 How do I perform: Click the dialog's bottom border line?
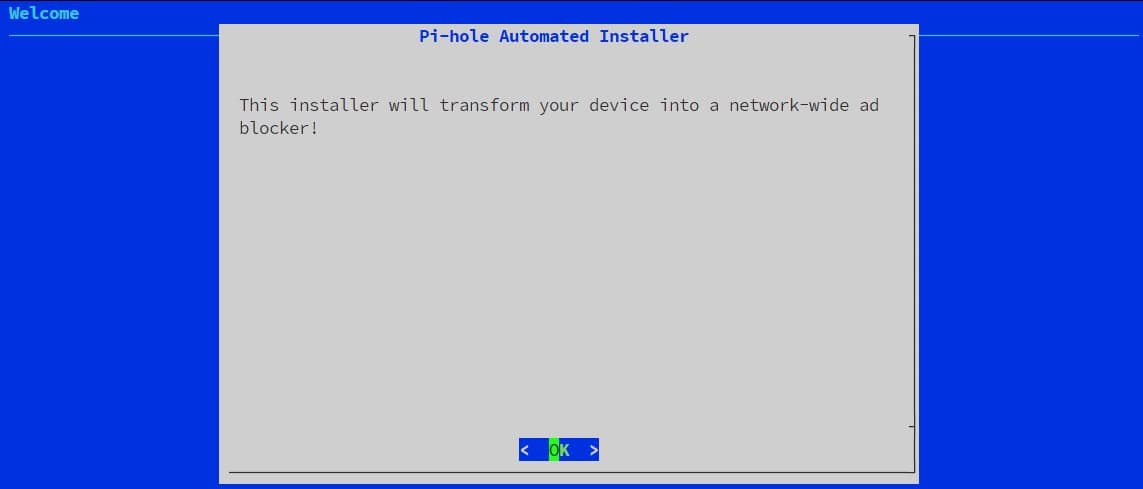571,472
